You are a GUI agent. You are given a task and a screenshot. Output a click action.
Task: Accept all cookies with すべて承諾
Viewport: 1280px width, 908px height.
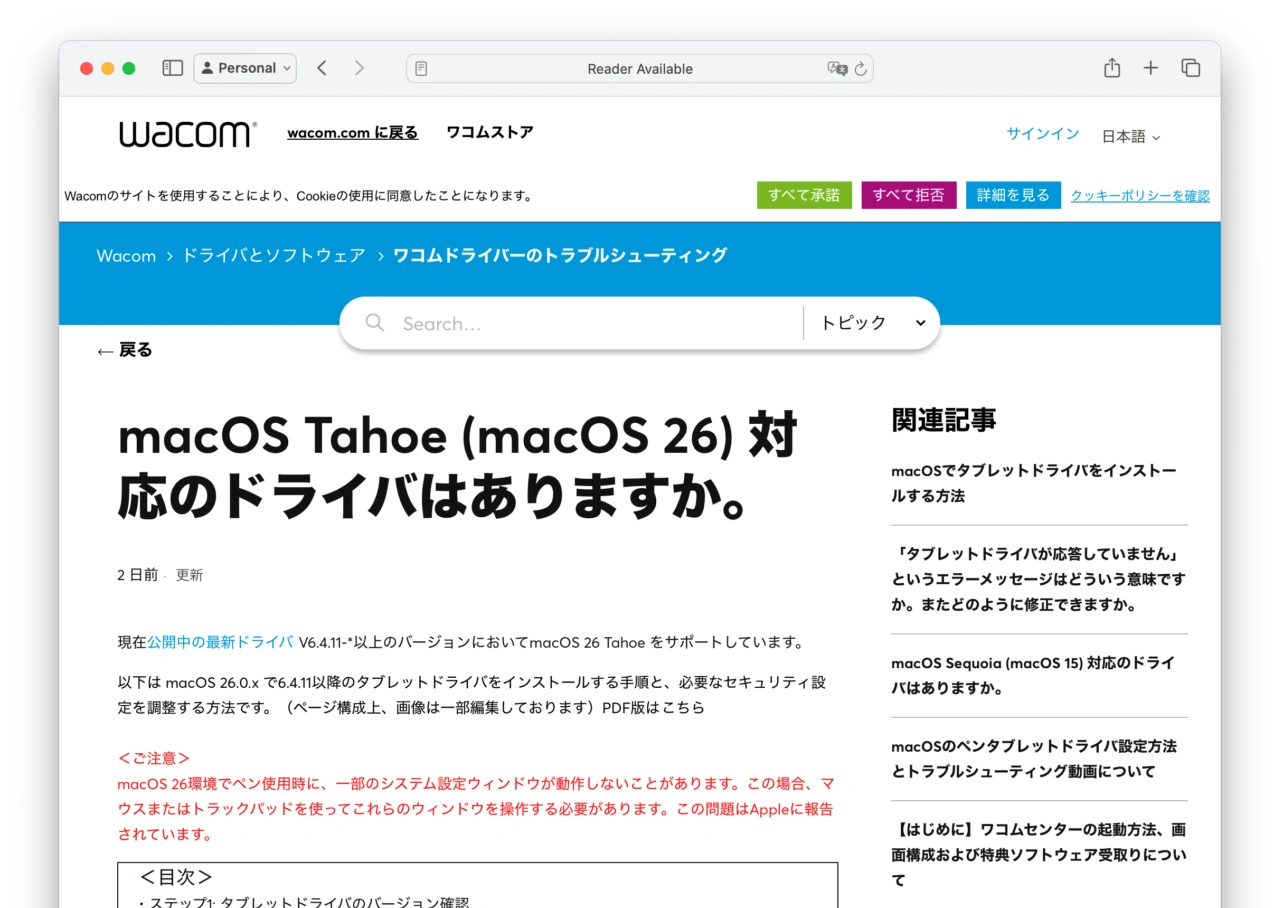click(804, 195)
